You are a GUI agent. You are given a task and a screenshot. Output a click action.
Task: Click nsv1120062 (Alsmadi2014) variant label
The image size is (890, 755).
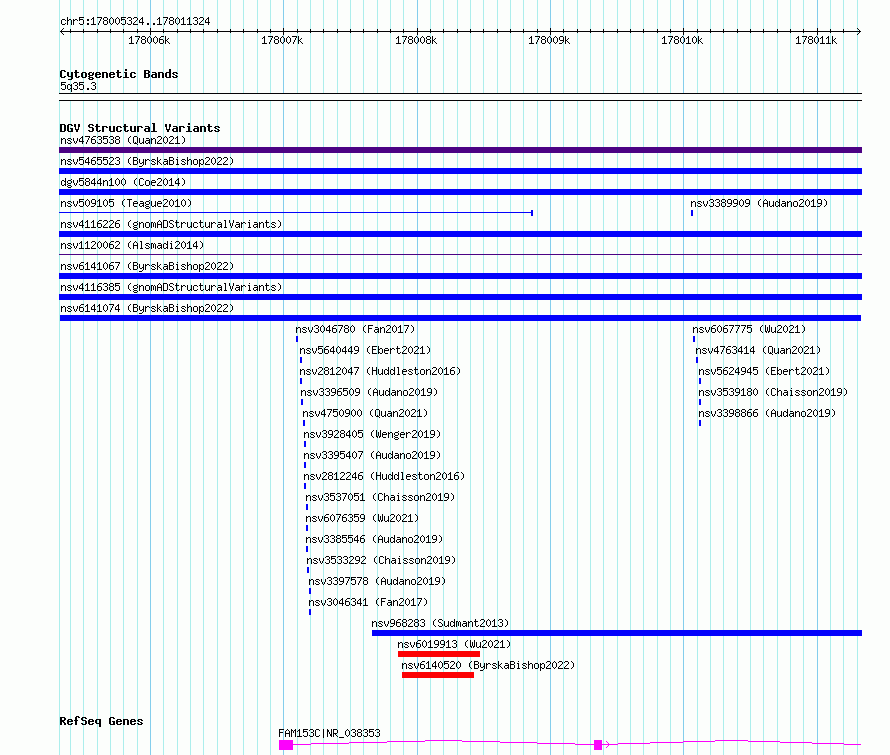[x=132, y=245]
